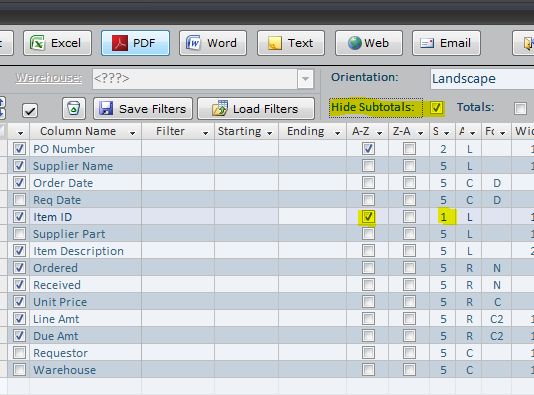
Task: Enable Z-A sort for Supplier Name
Action: coord(409,165)
